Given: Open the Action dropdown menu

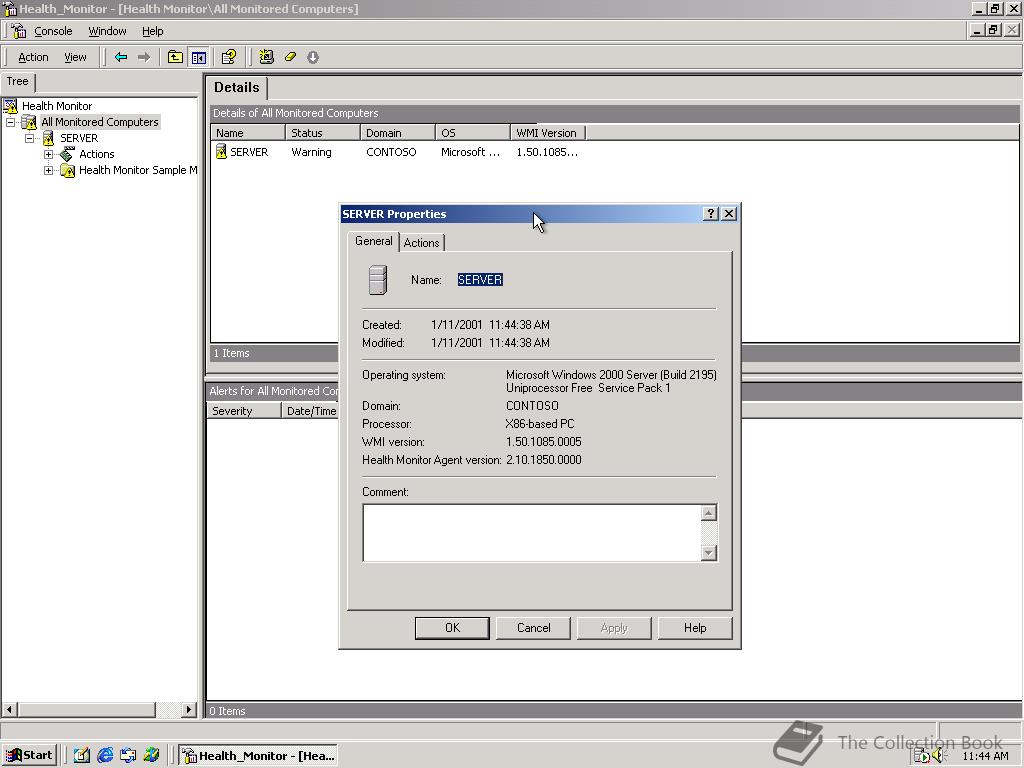Looking at the screenshot, I should pos(33,57).
